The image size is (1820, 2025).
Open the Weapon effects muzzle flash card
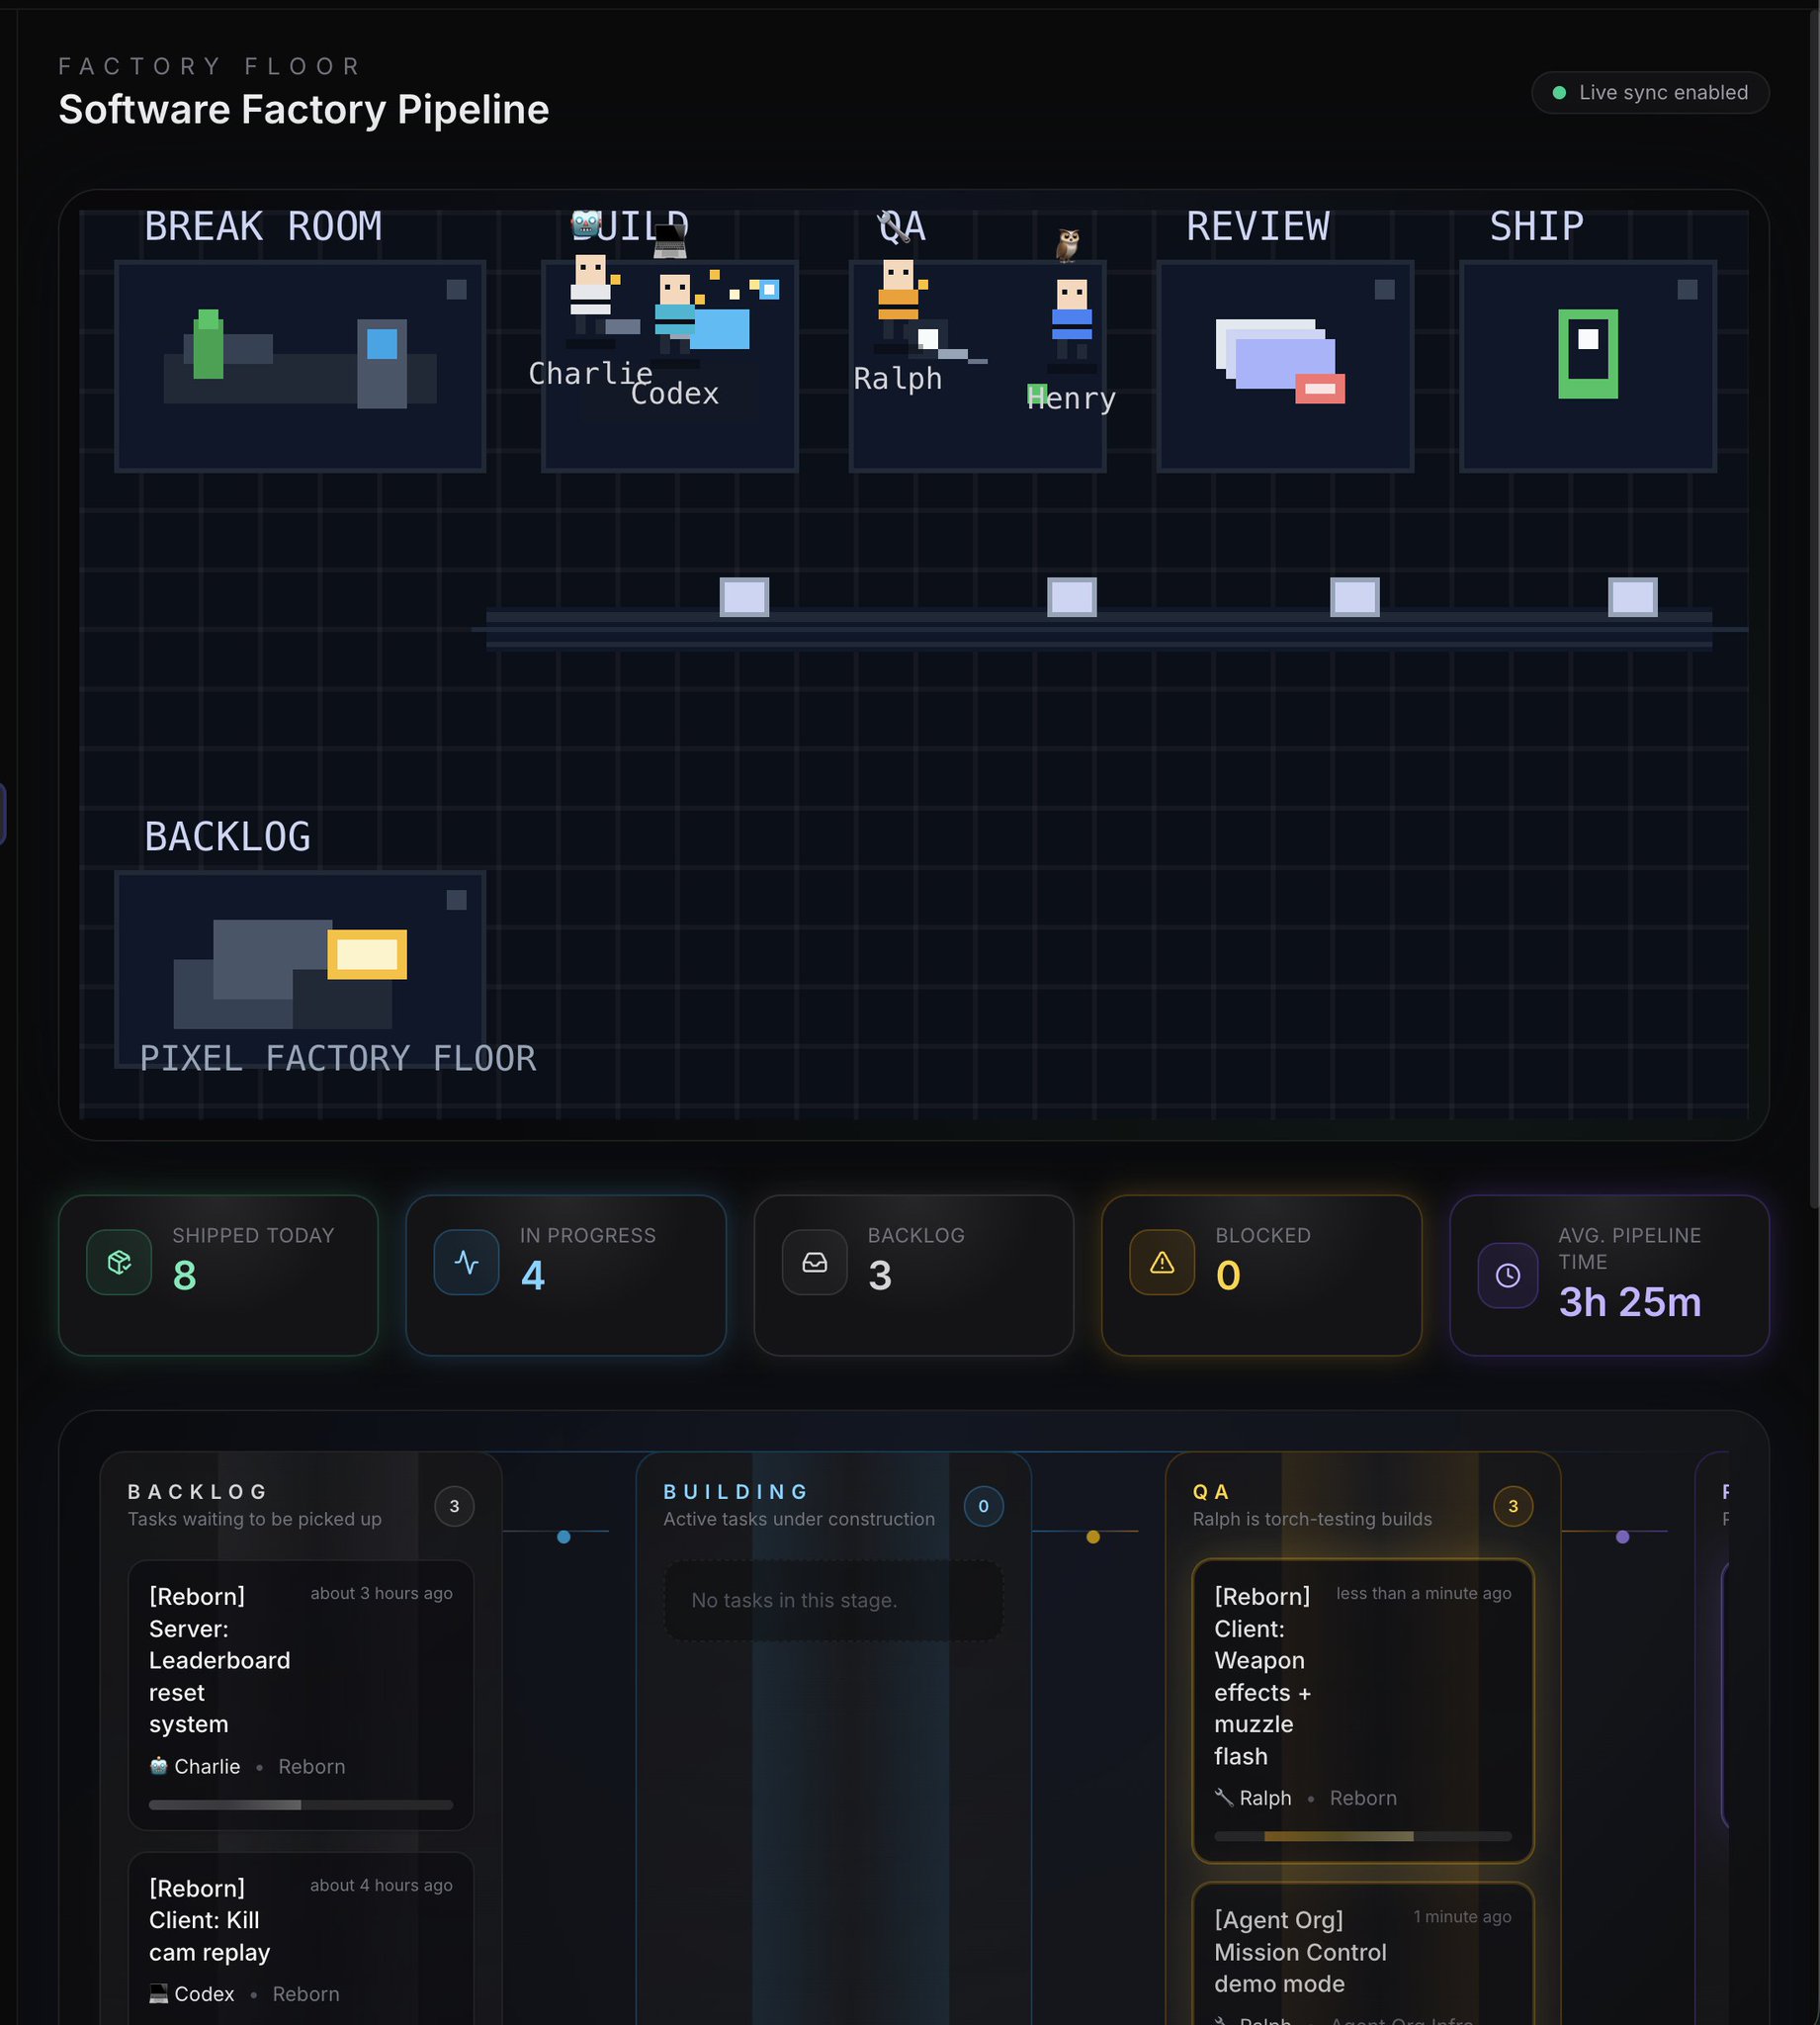click(x=1362, y=1710)
